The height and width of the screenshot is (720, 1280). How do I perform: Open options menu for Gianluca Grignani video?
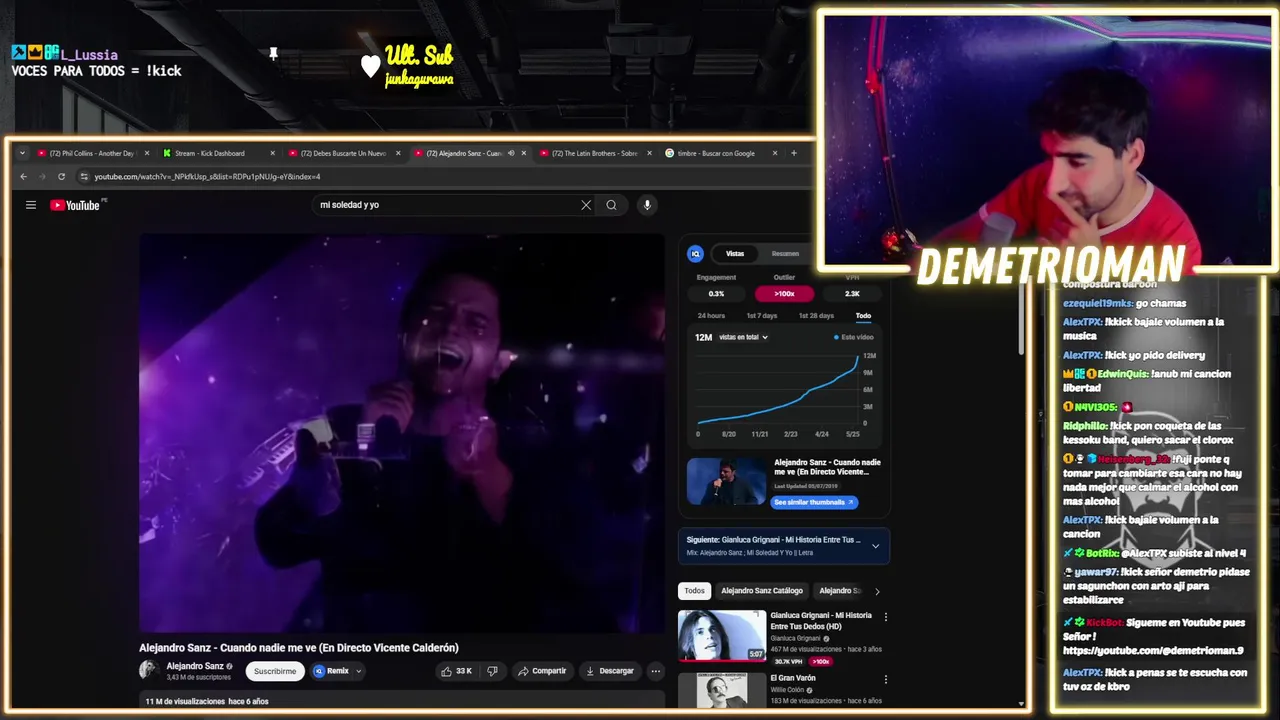pos(885,617)
